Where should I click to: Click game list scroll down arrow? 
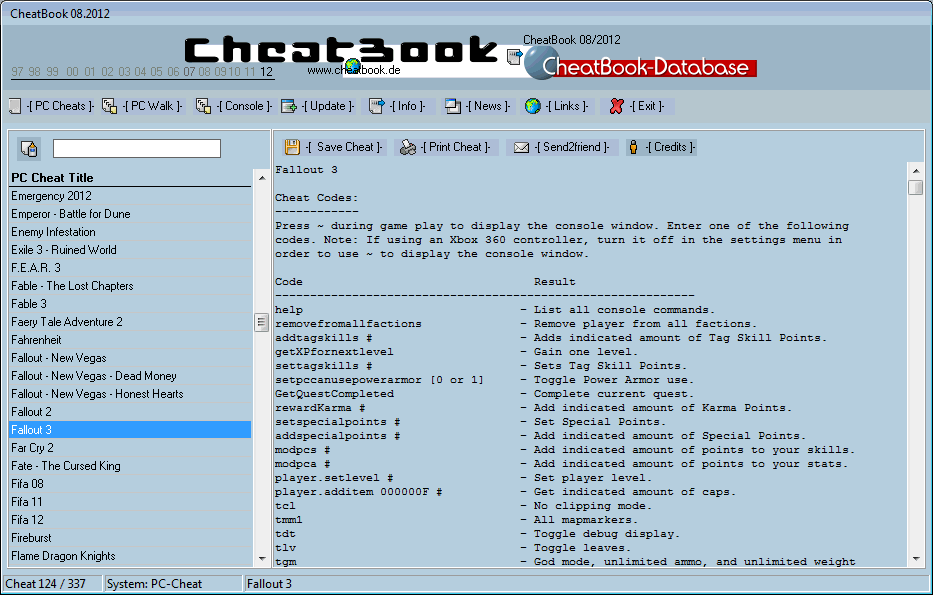click(x=262, y=559)
